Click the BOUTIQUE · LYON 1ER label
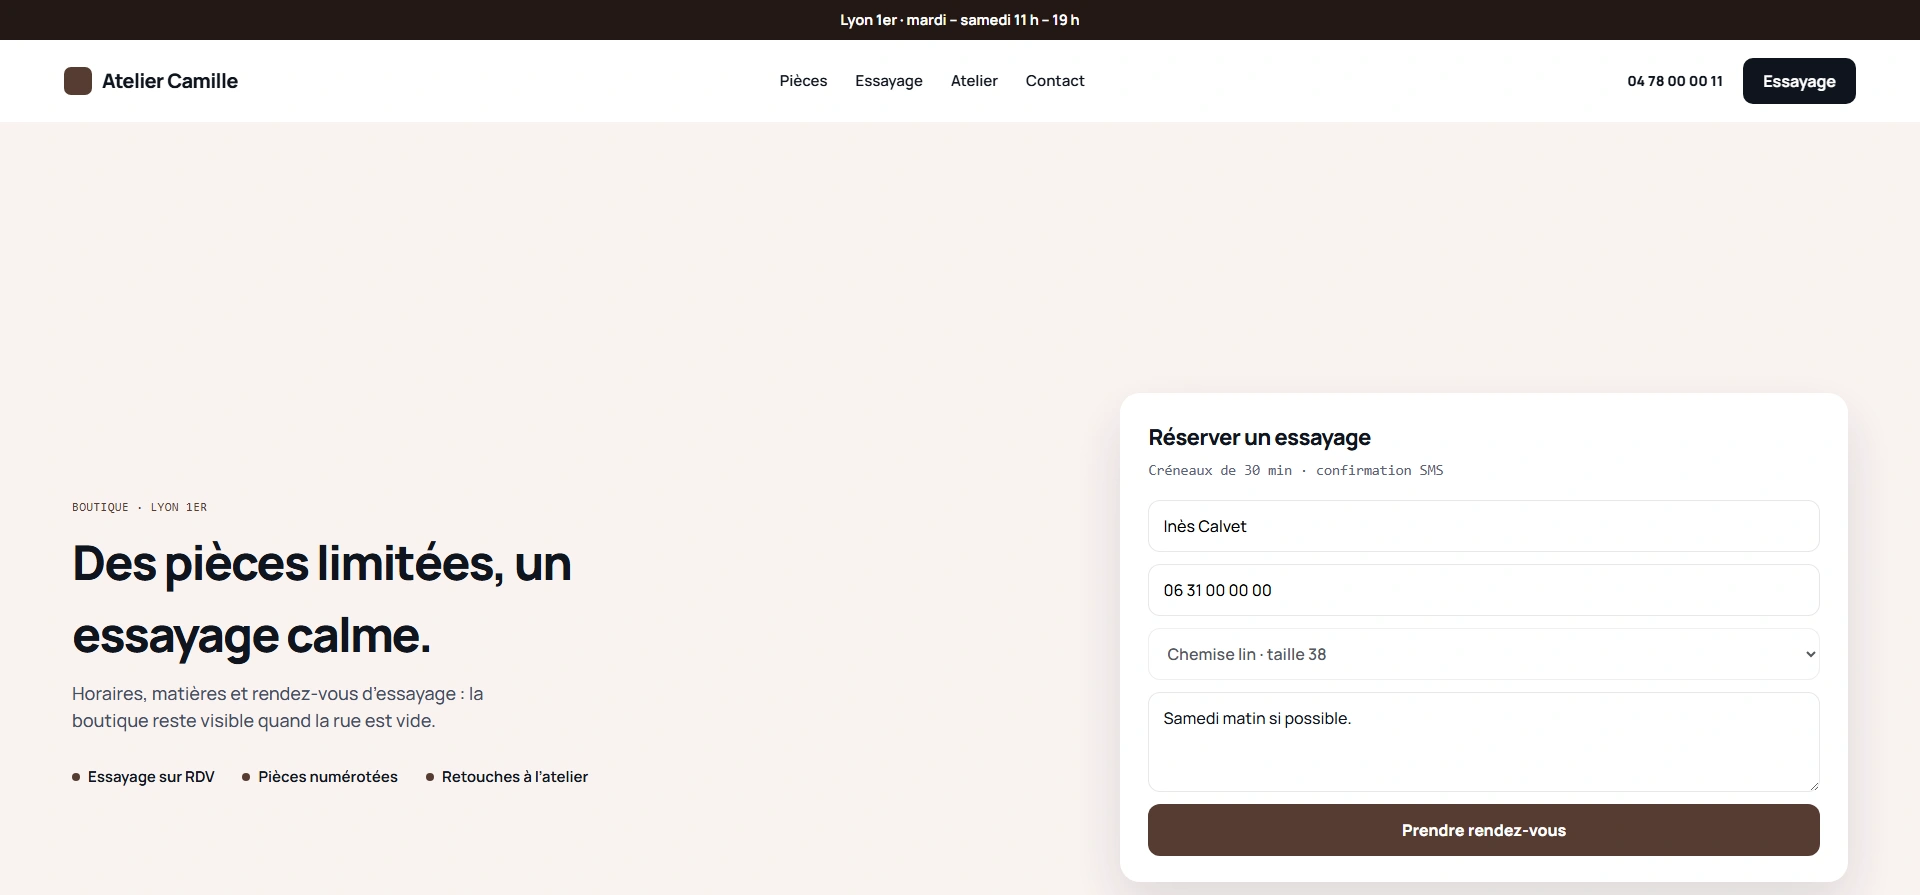This screenshot has height=895, width=1920. (139, 507)
